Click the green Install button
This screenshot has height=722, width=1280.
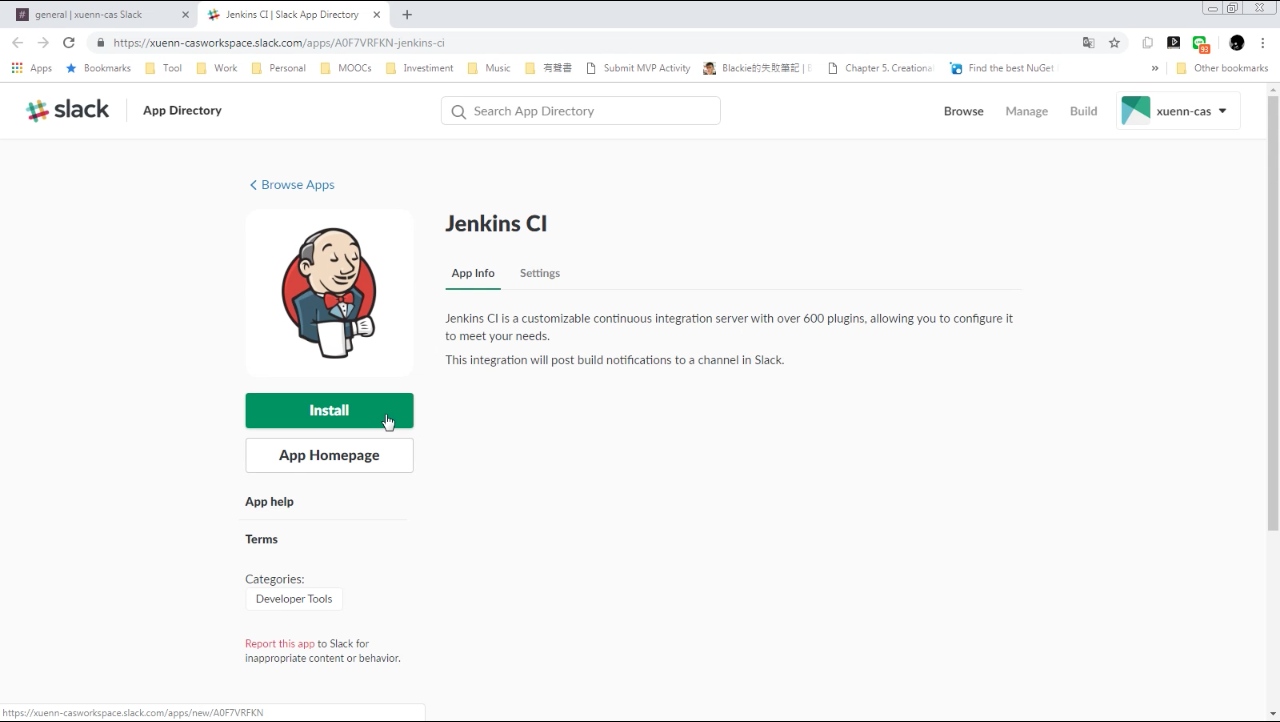(x=329, y=411)
